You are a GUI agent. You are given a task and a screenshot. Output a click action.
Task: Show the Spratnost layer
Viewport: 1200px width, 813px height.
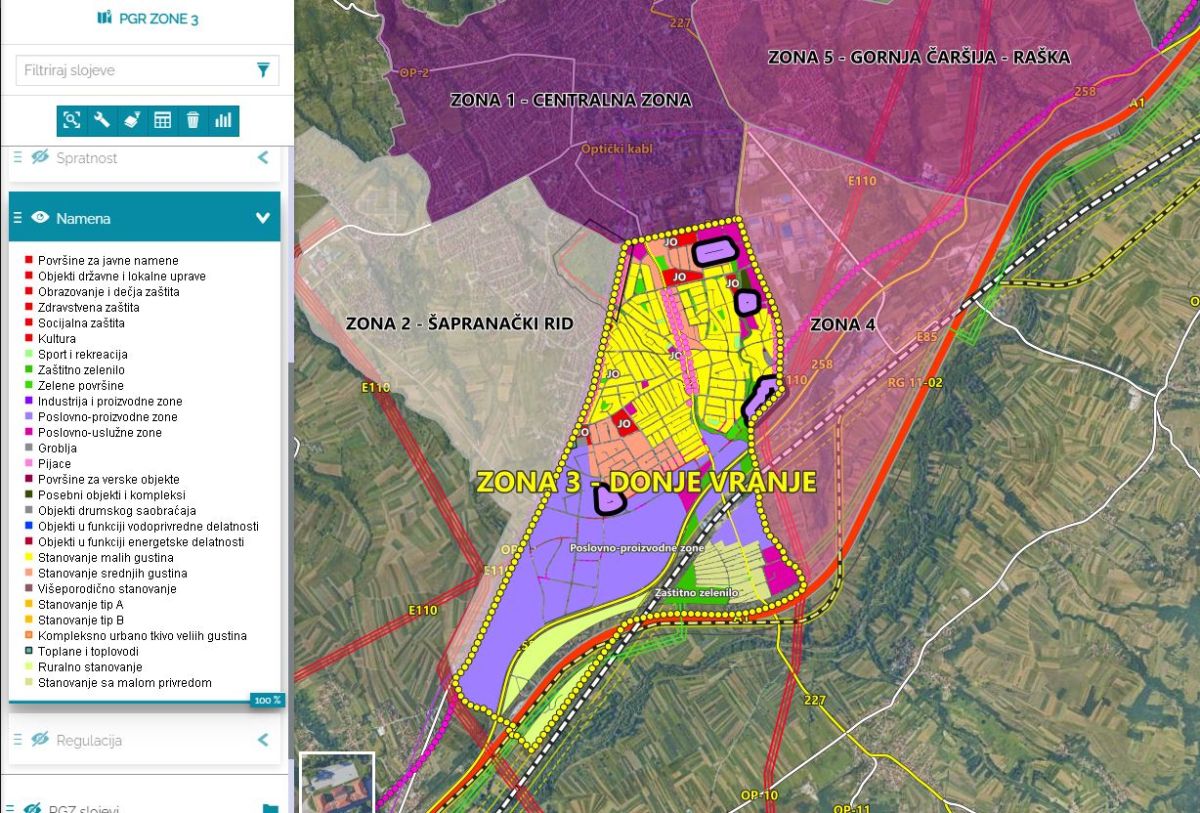40,157
